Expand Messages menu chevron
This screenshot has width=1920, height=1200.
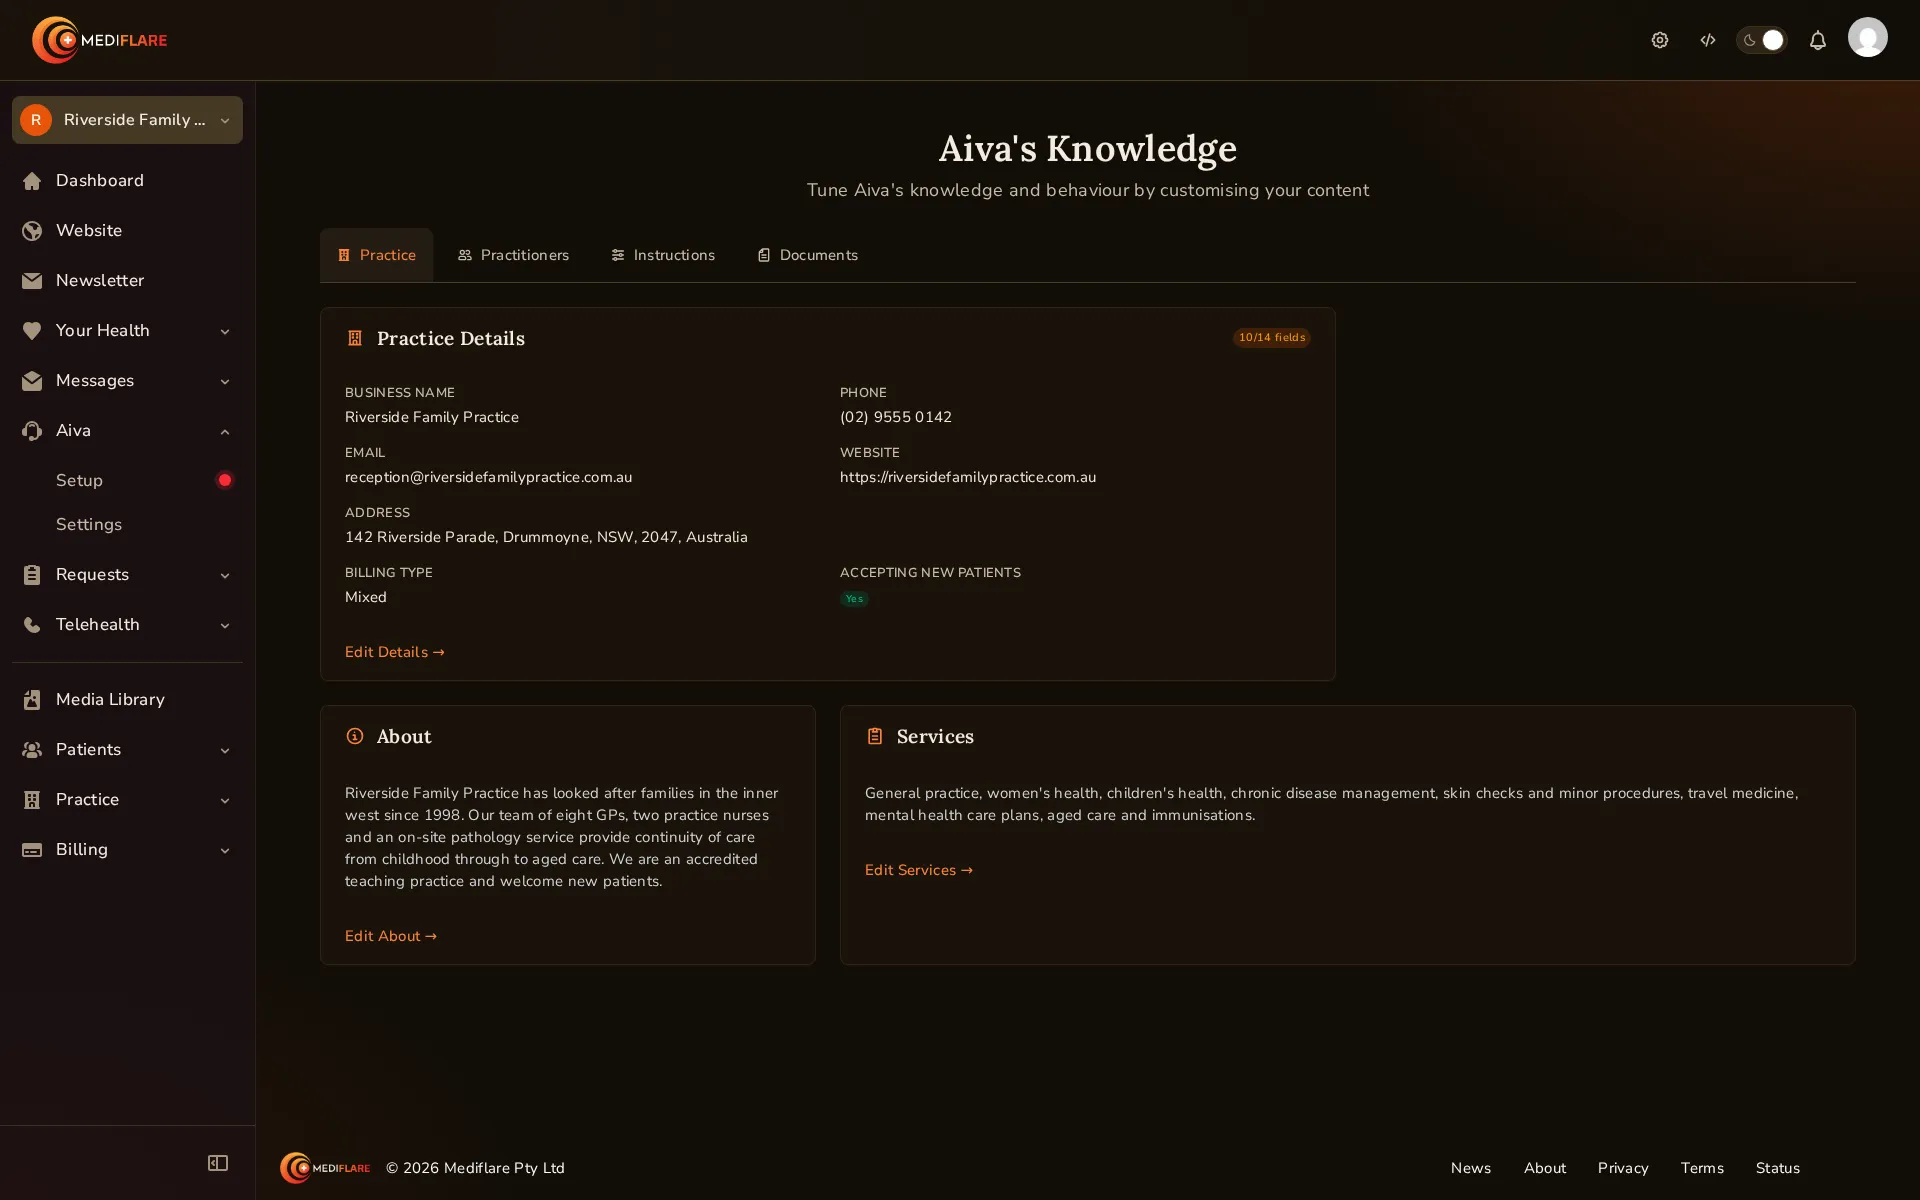tap(225, 382)
